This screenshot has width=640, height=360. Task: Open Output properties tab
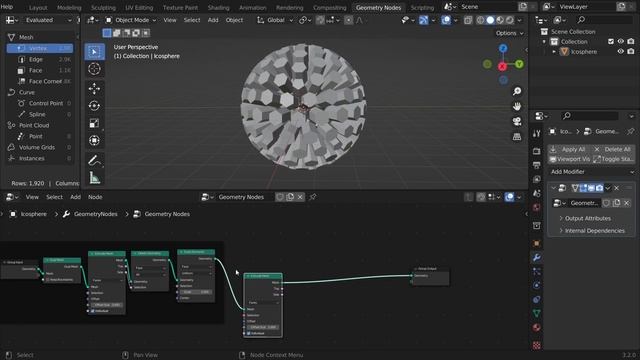coord(537,165)
